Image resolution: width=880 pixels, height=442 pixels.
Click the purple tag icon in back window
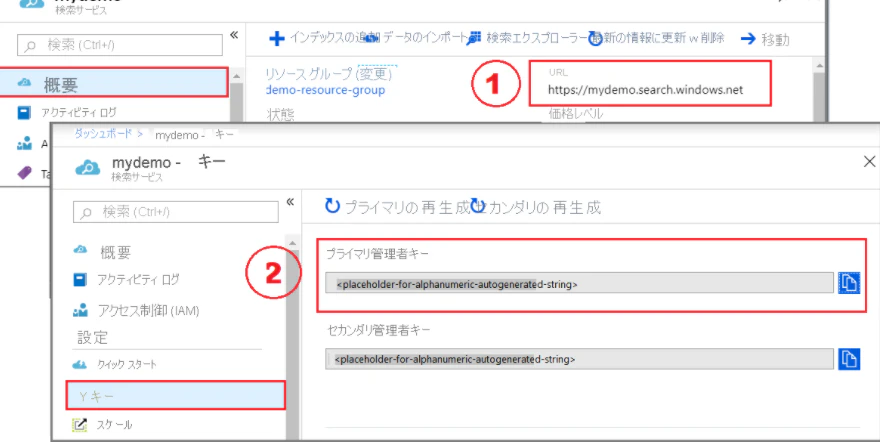[24, 173]
